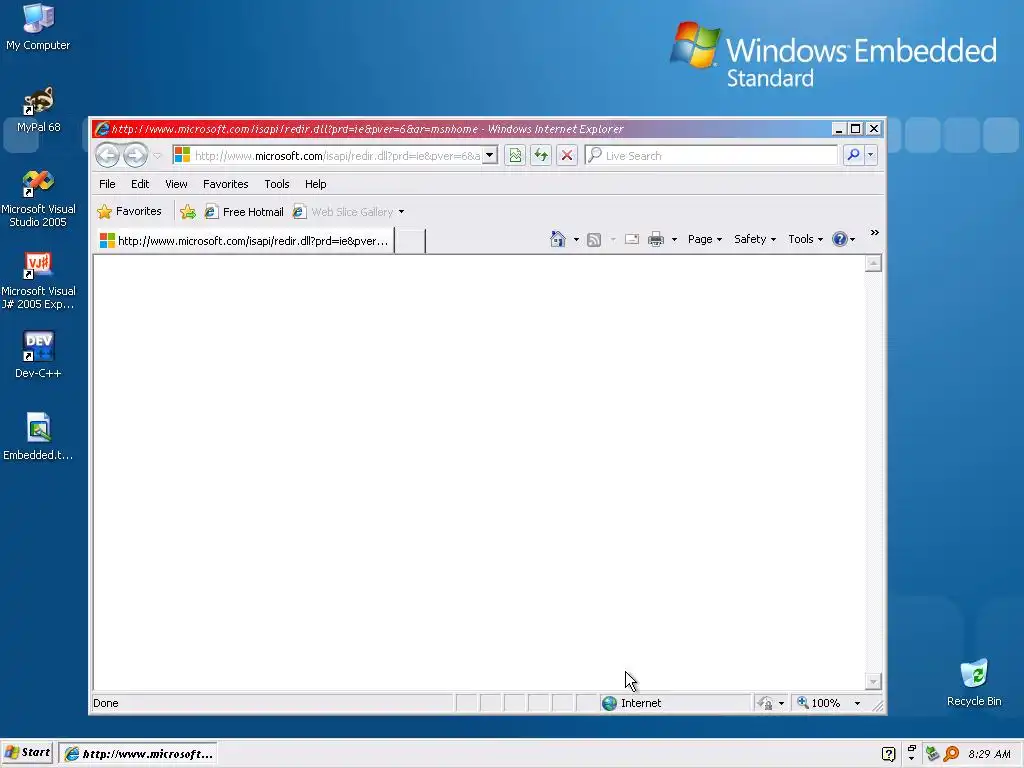This screenshot has width=1024, height=768.
Task: Expand the Web Slice Gallery dropdown arrow
Action: (x=401, y=212)
